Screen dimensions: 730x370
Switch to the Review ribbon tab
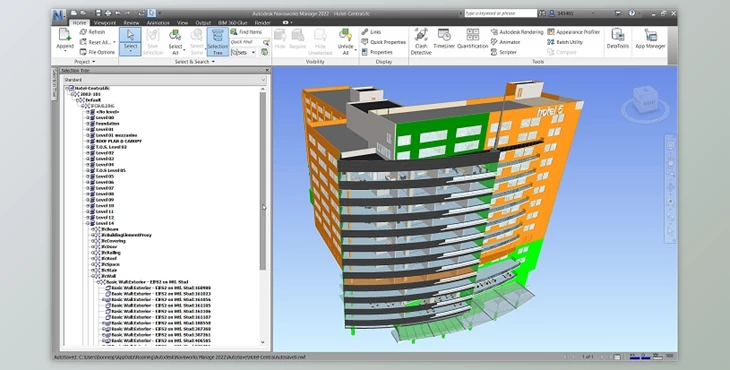(131, 22)
